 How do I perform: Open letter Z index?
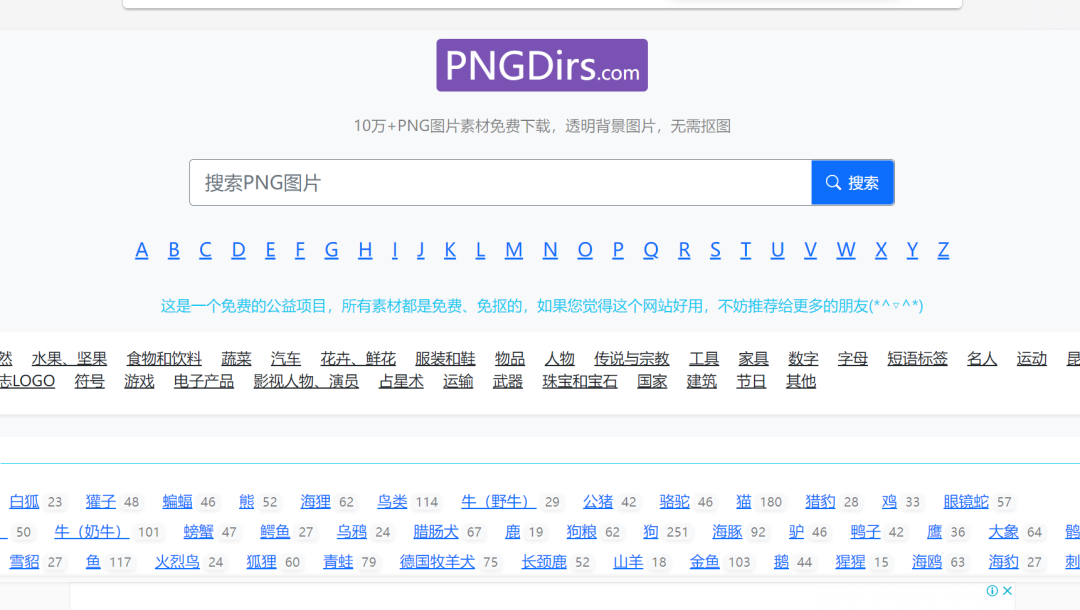[x=943, y=250]
